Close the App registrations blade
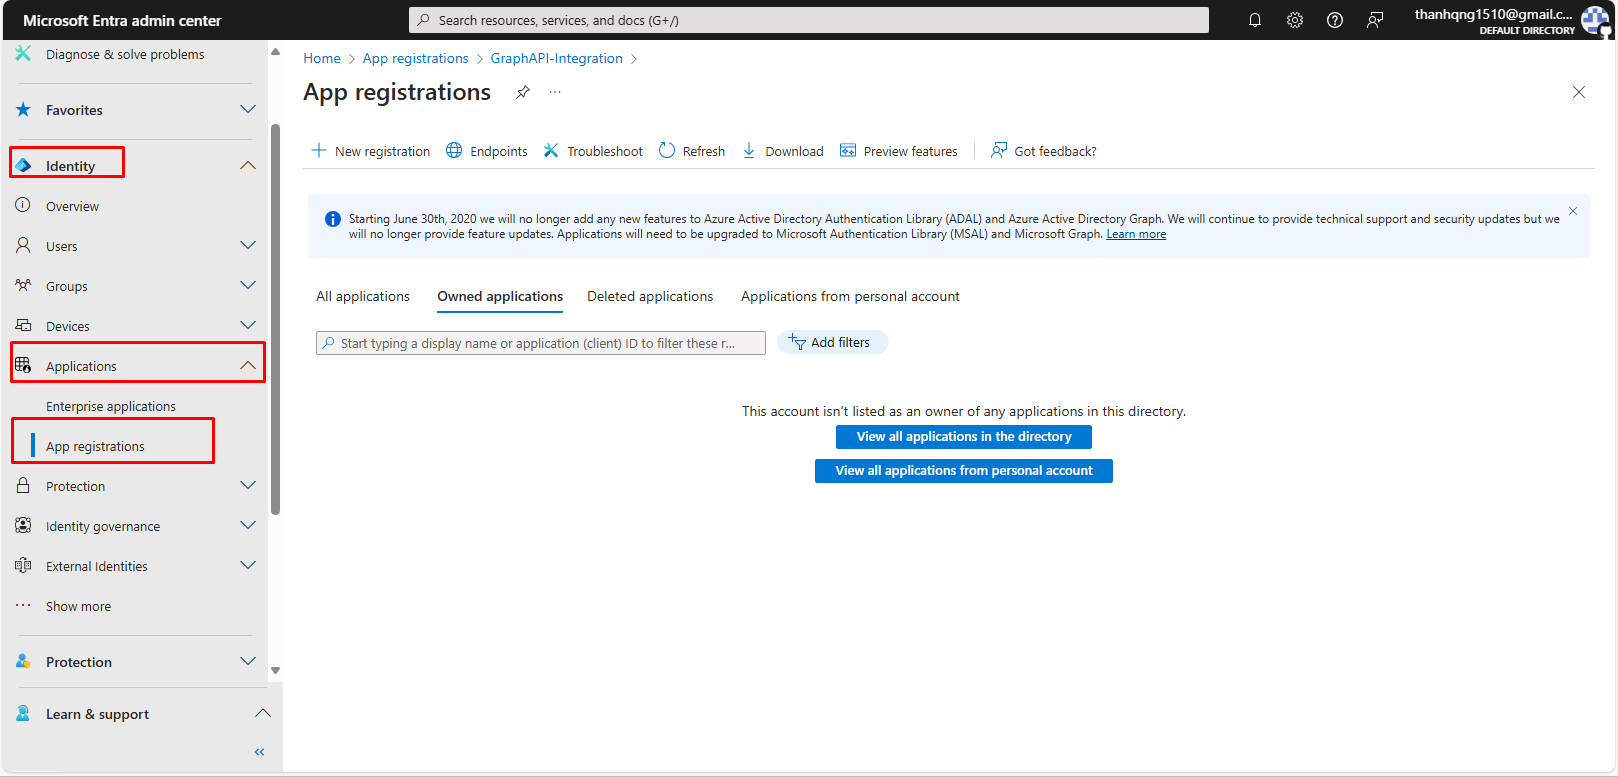Screen dimensions: 1618x777 pyautogui.click(x=1579, y=92)
